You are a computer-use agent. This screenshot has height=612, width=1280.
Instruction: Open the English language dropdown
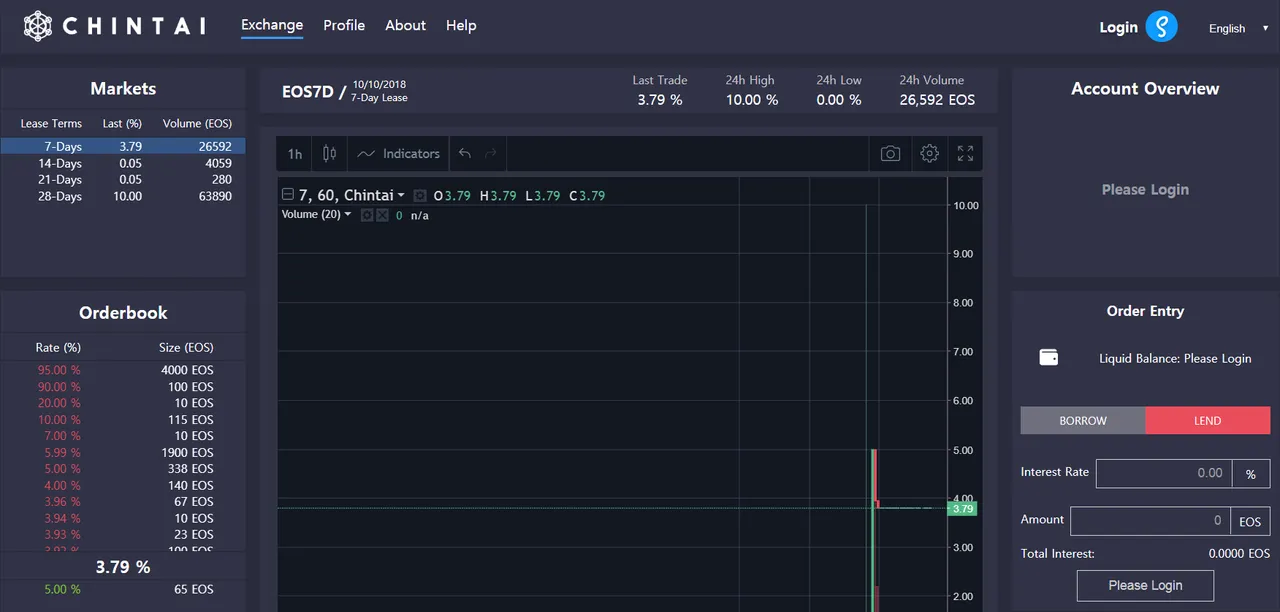[x=1238, y=28]
